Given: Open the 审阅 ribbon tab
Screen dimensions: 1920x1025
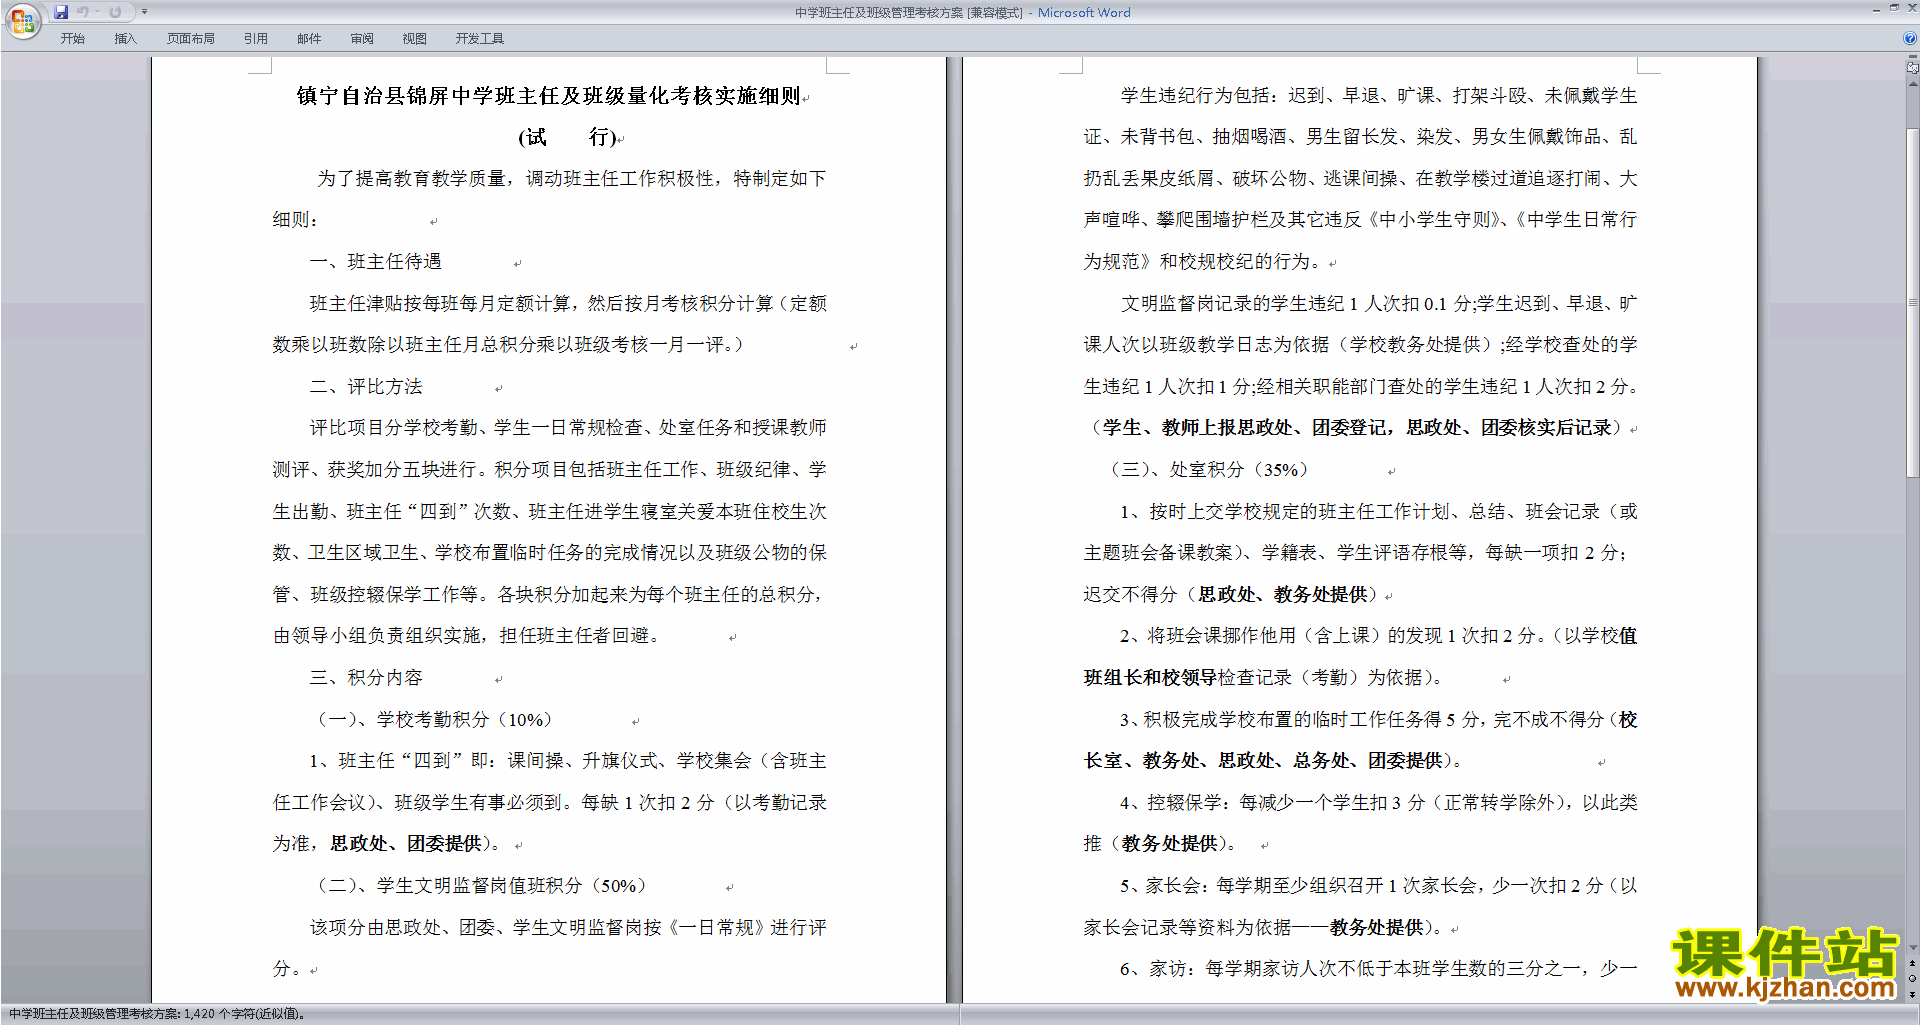Looking at the screenshot, I should click(x=362, y=38).
